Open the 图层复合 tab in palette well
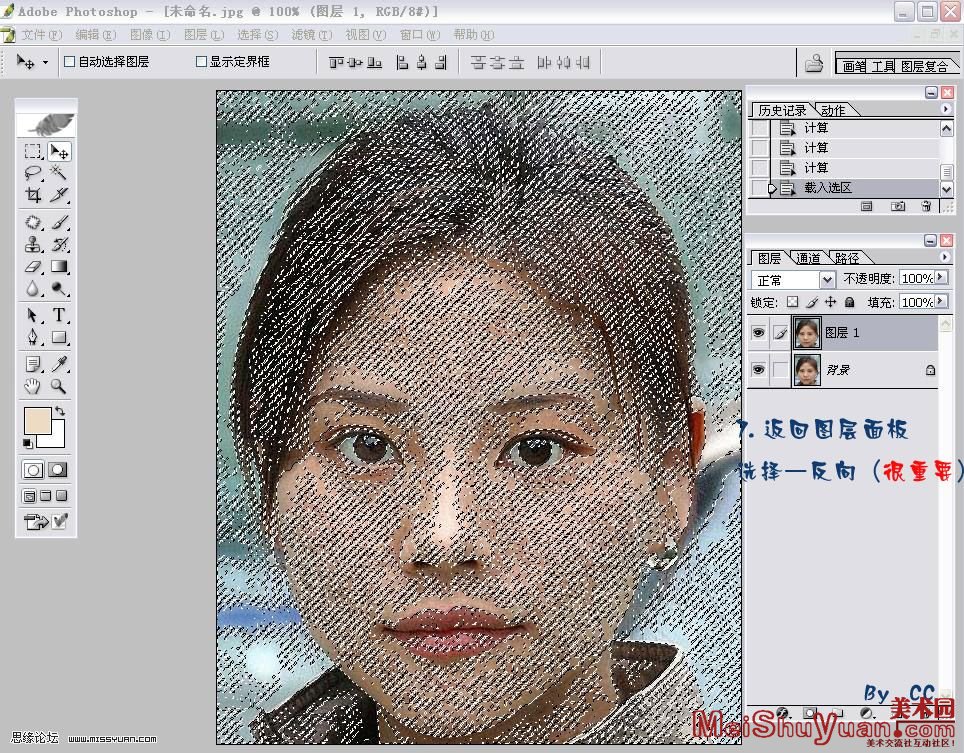This screenshot has height=753, width=964. click(924, 66)
